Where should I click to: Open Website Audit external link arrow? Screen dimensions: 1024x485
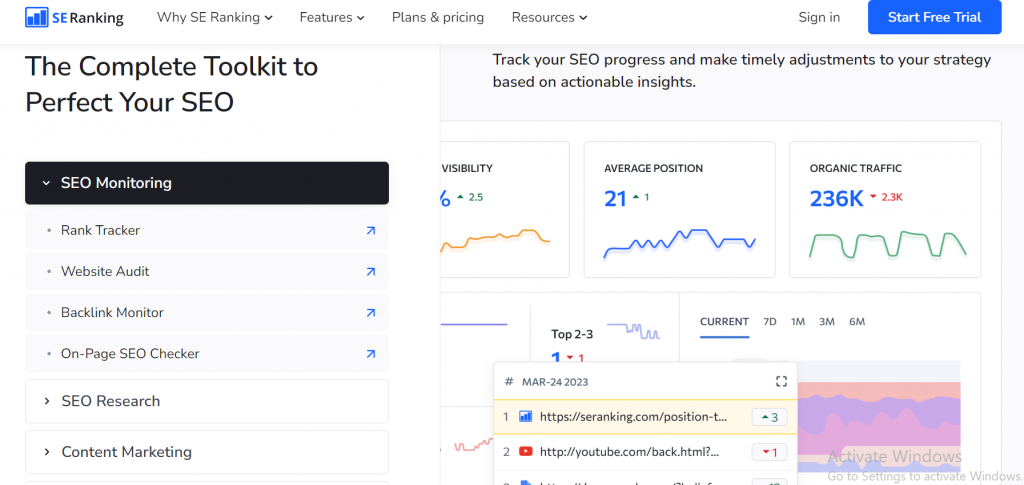tap(370, 271)
